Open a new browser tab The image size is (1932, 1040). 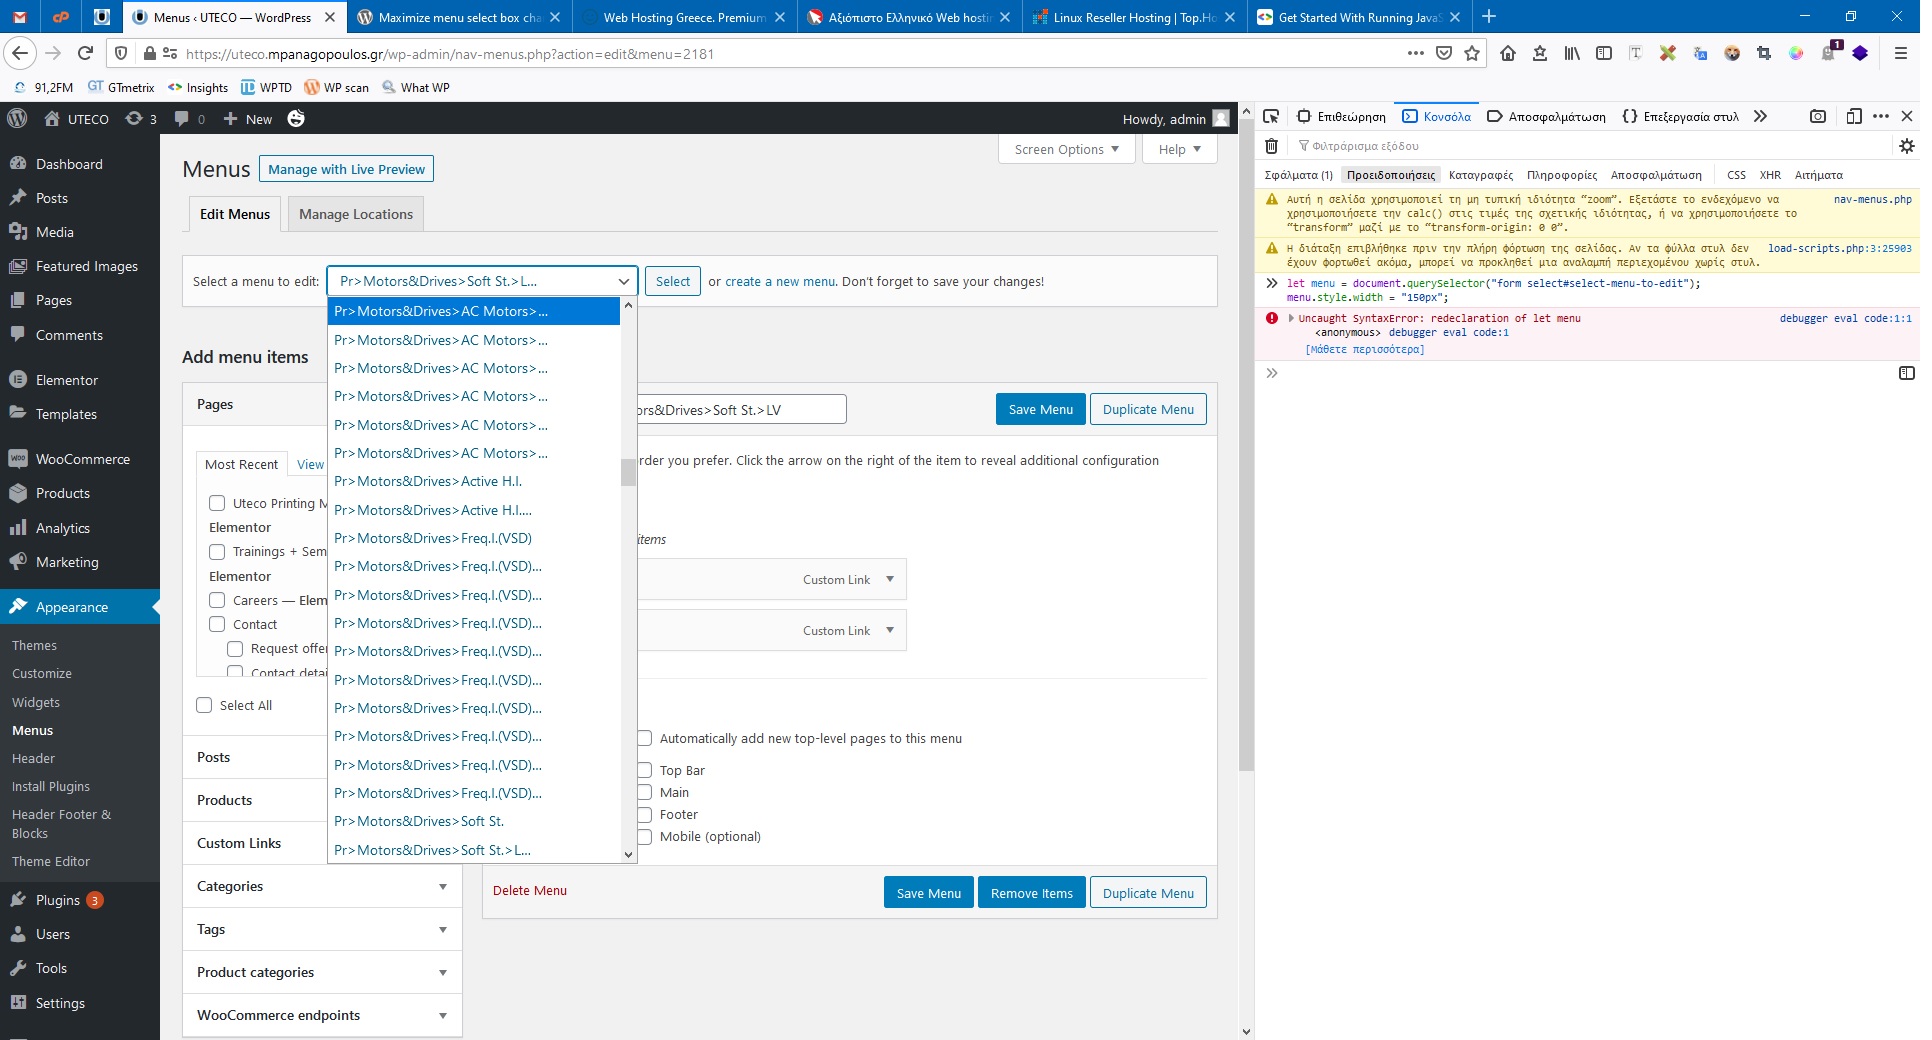pos(1489,17)
